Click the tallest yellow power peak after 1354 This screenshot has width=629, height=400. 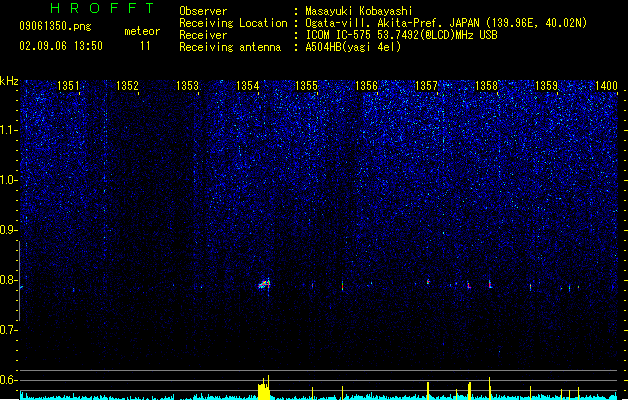pyautogui.click(x=268, y=386)
